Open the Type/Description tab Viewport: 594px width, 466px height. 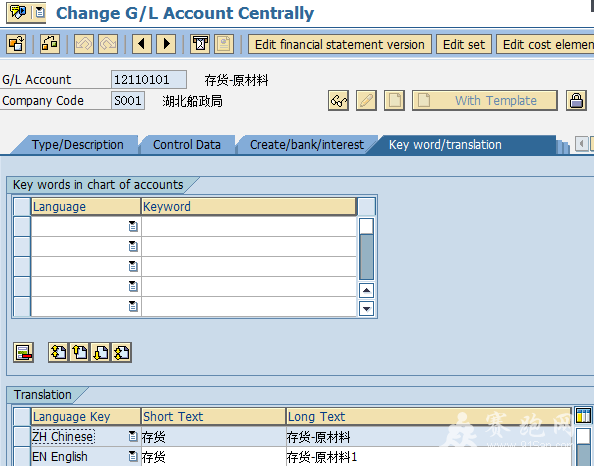point(78,145)
